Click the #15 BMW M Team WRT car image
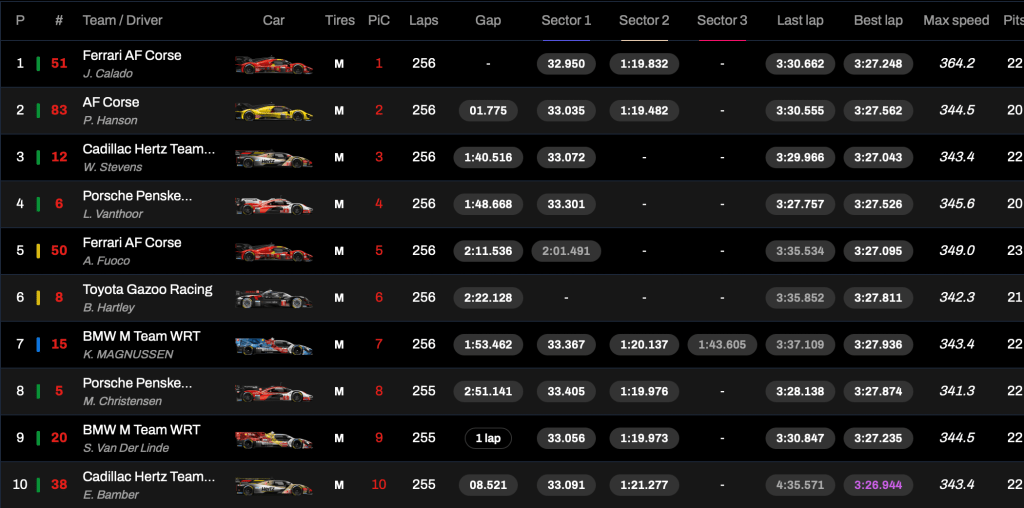 coord(273,345)
